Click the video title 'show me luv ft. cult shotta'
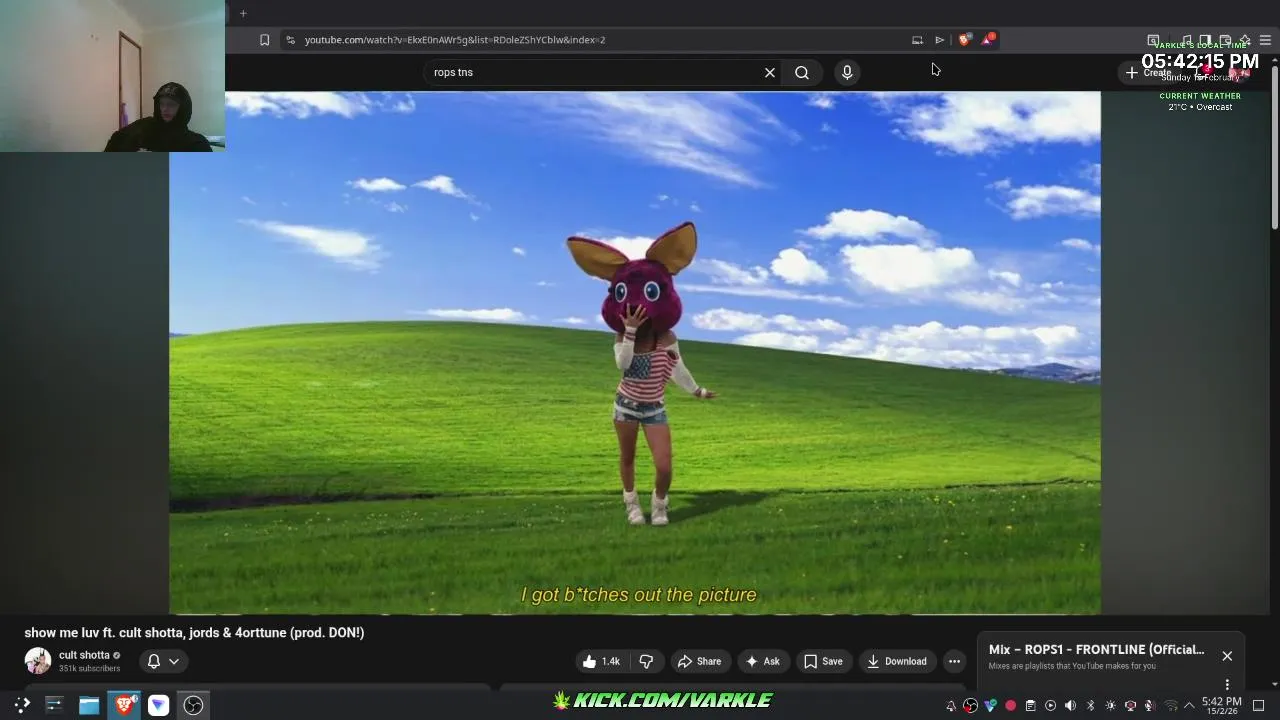Screen dimensions: 1280x720 tap(194, 633)
